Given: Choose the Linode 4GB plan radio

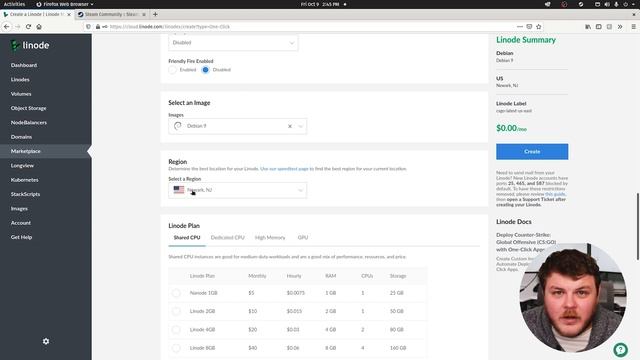Looking at the screenshot, I should click(x=176, y=330).
